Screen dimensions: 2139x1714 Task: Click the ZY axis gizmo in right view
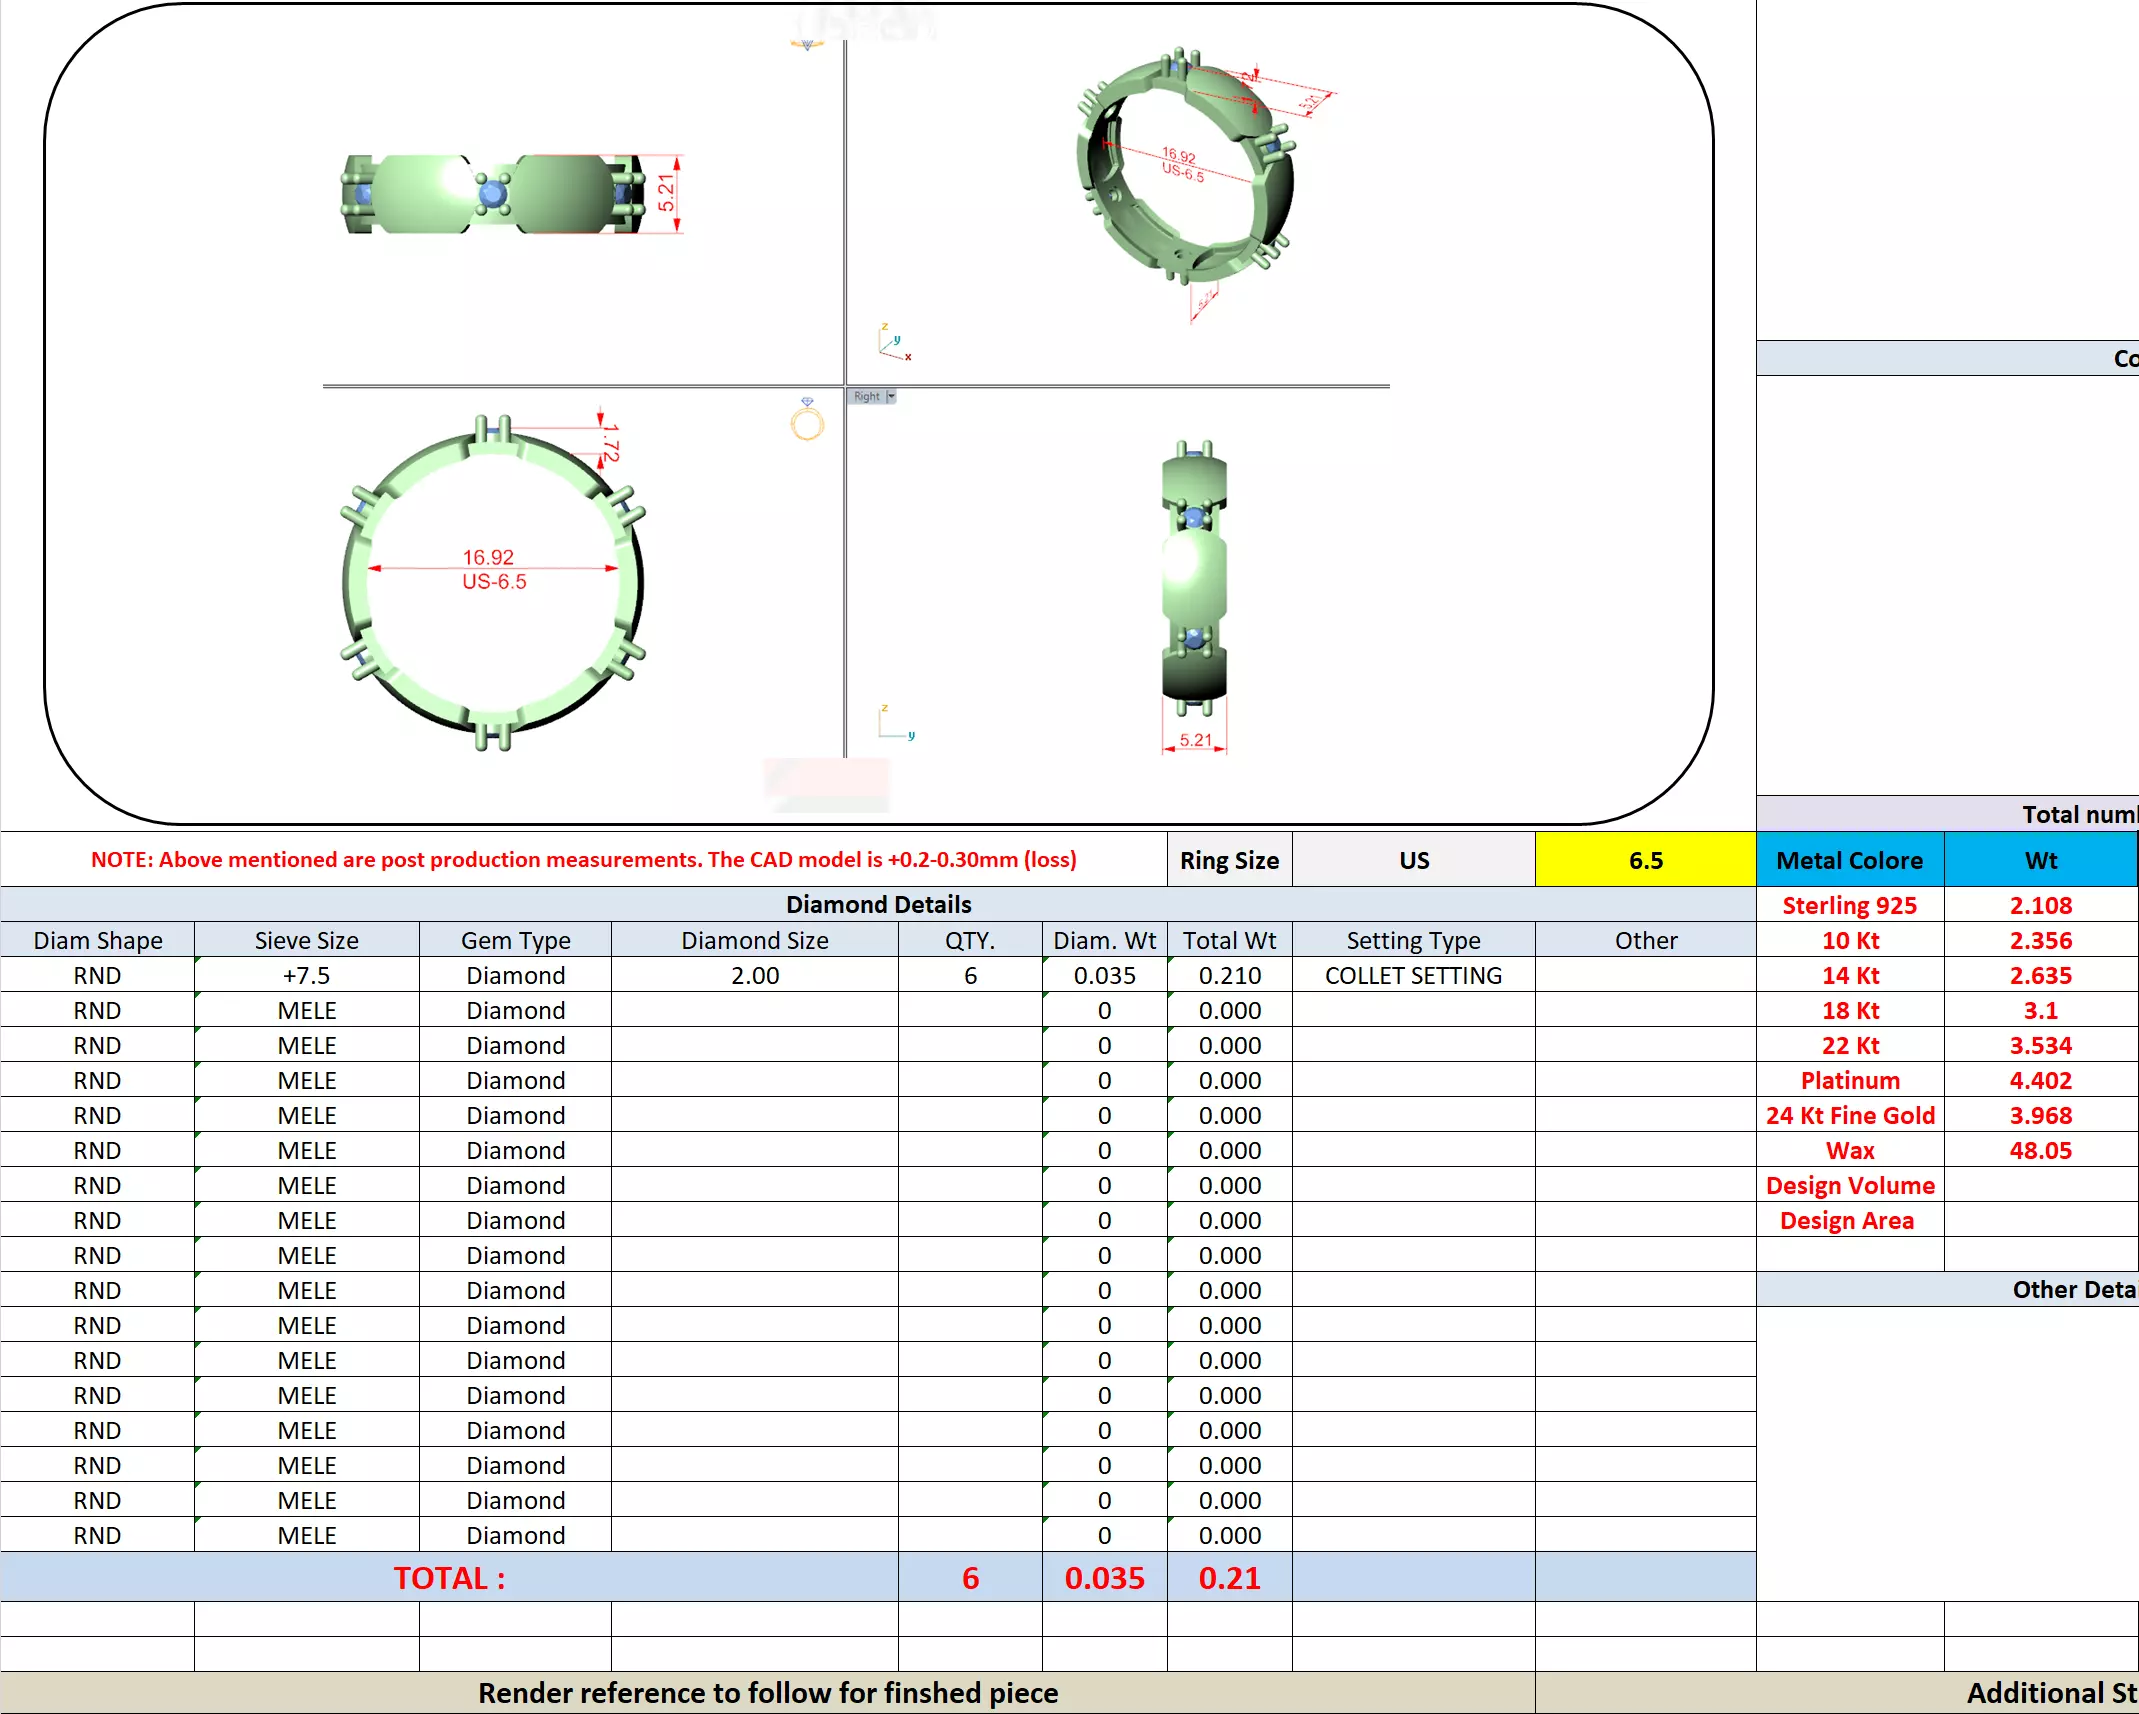tap(894, 723)
